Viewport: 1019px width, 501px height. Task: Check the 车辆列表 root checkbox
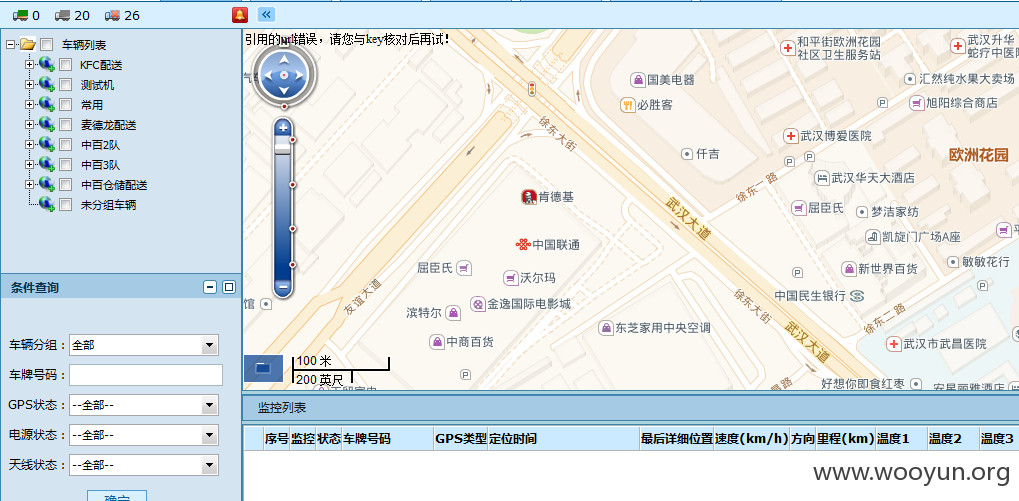point(47,45)
